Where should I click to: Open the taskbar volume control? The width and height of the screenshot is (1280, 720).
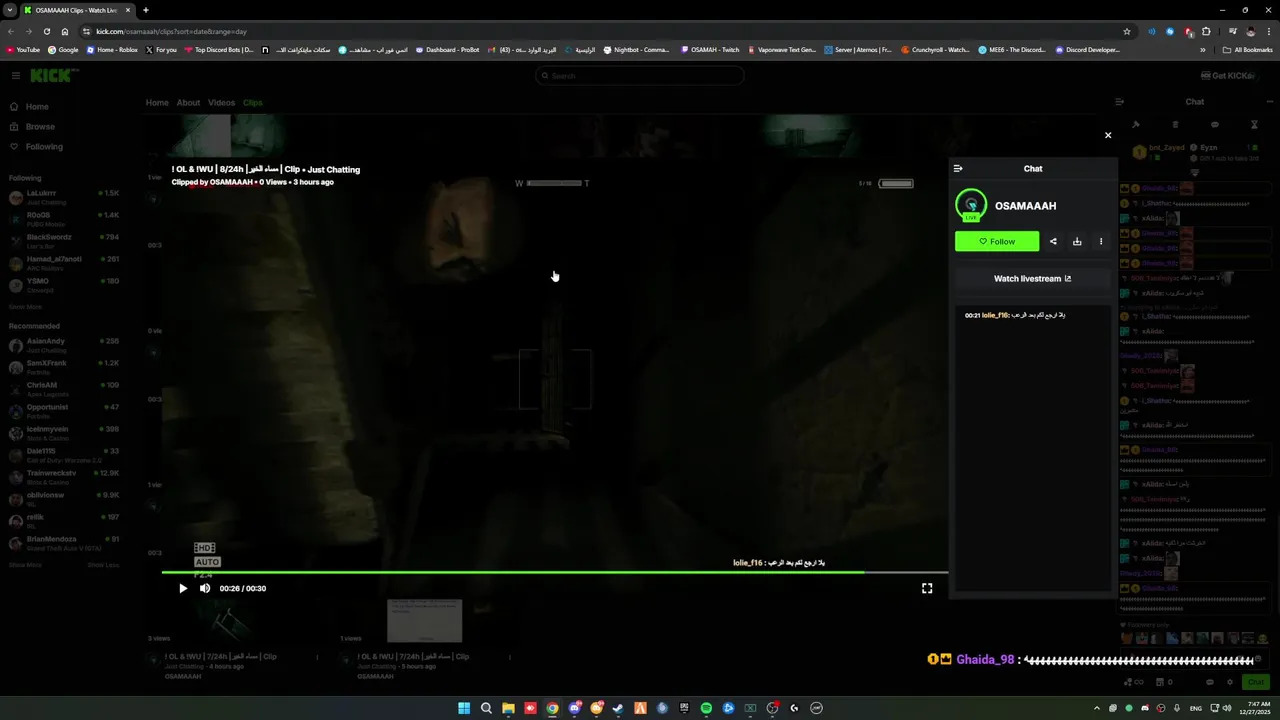(x=1229, y=708)
